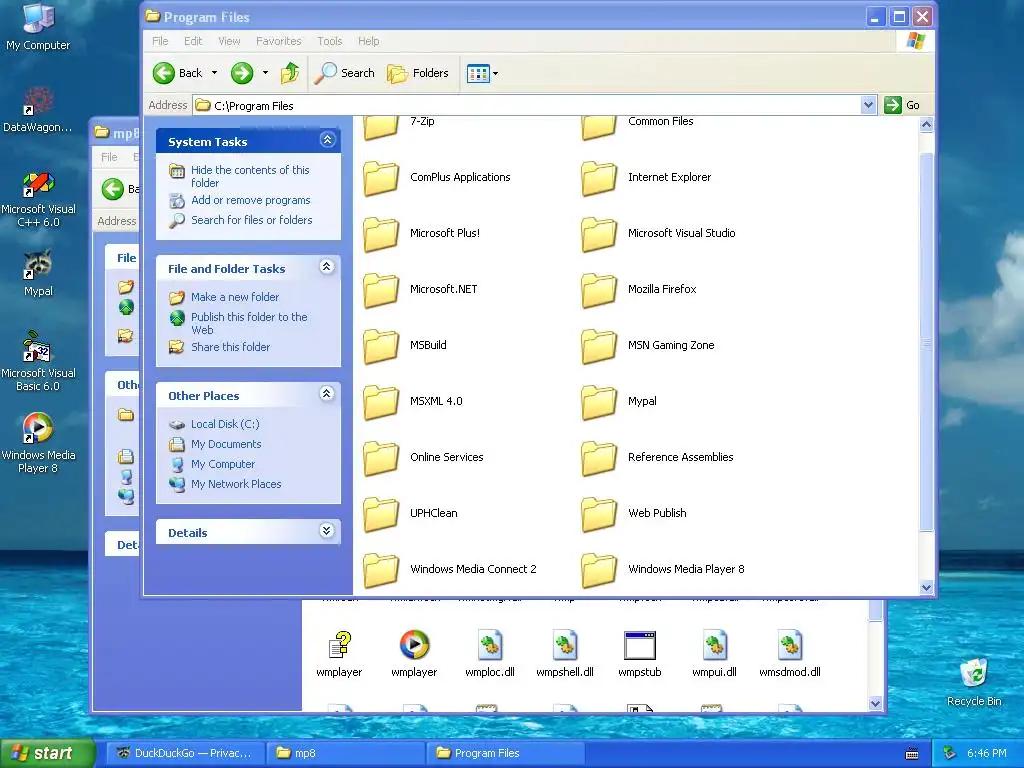1024x768 pixels.
Task: Open the Back button history dropdown
Action: point(214,73)
